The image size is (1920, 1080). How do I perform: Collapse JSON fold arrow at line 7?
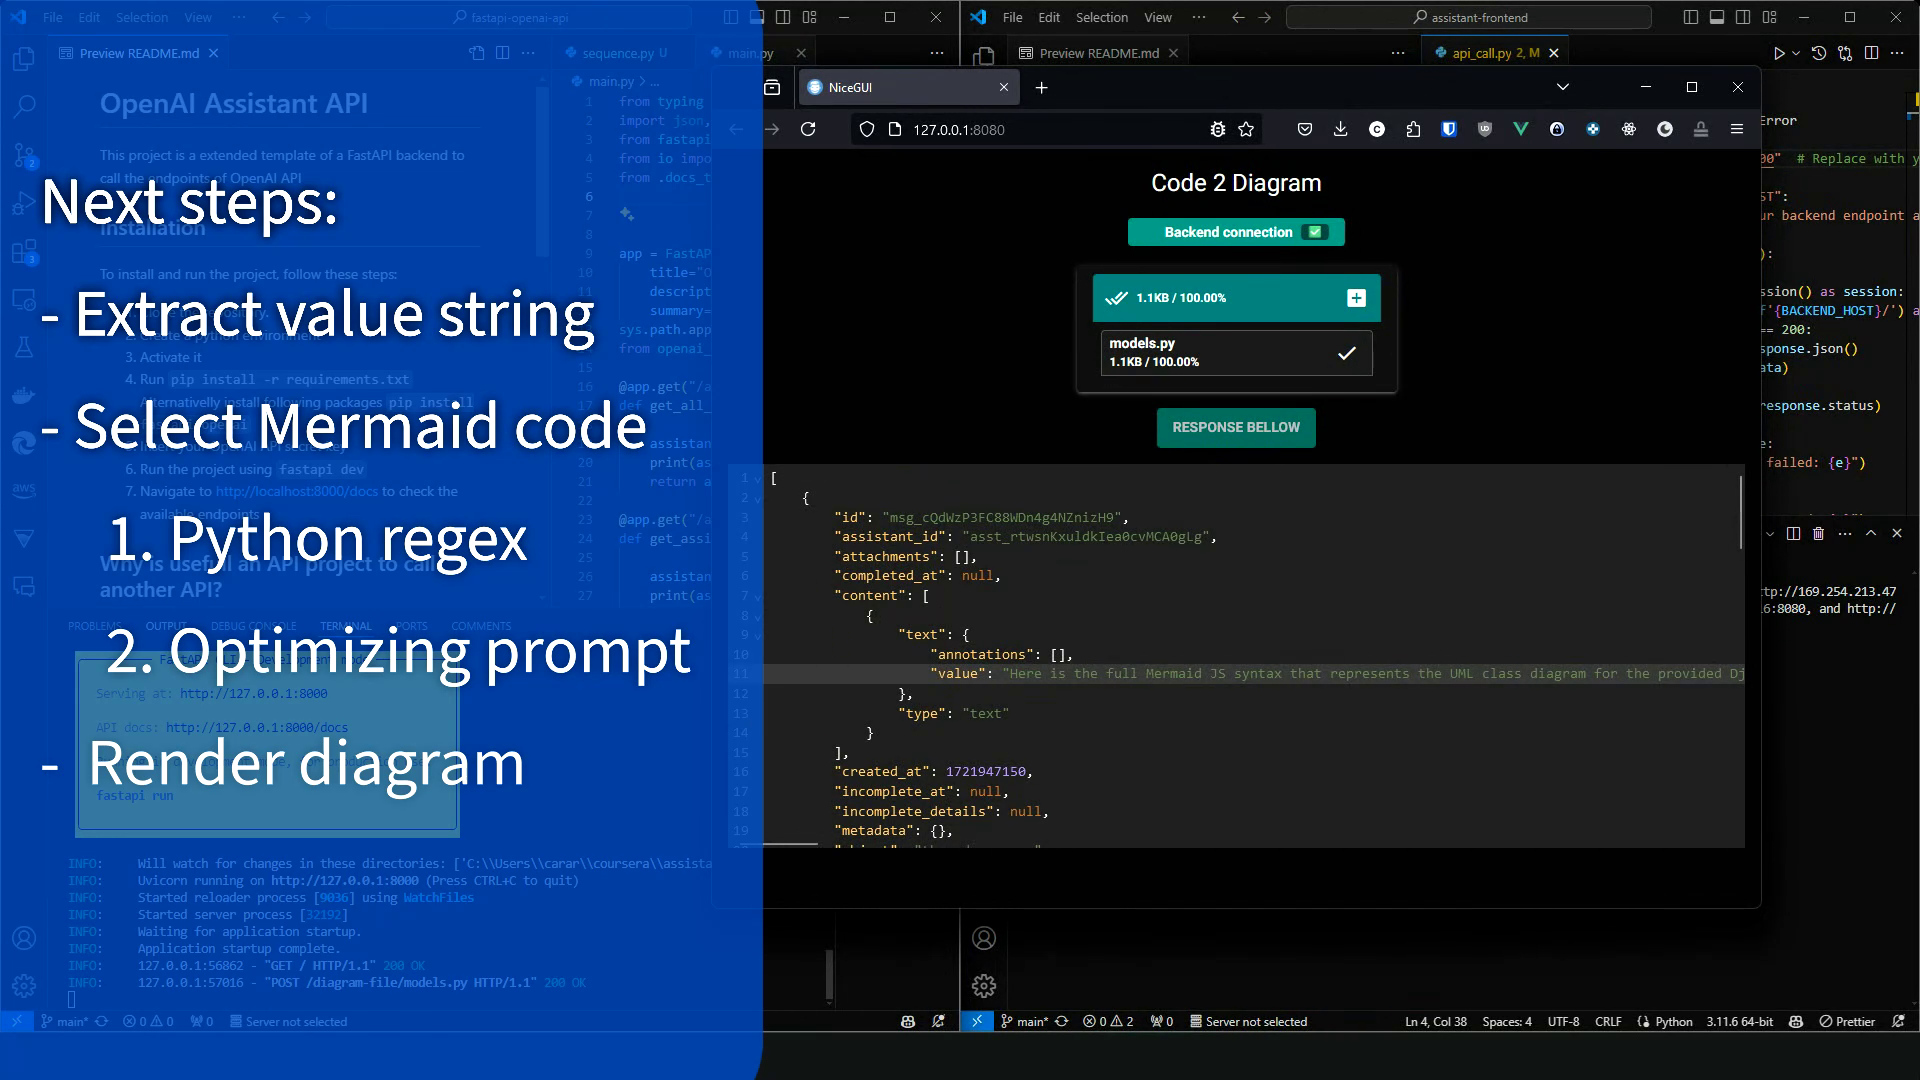point(758,596)
